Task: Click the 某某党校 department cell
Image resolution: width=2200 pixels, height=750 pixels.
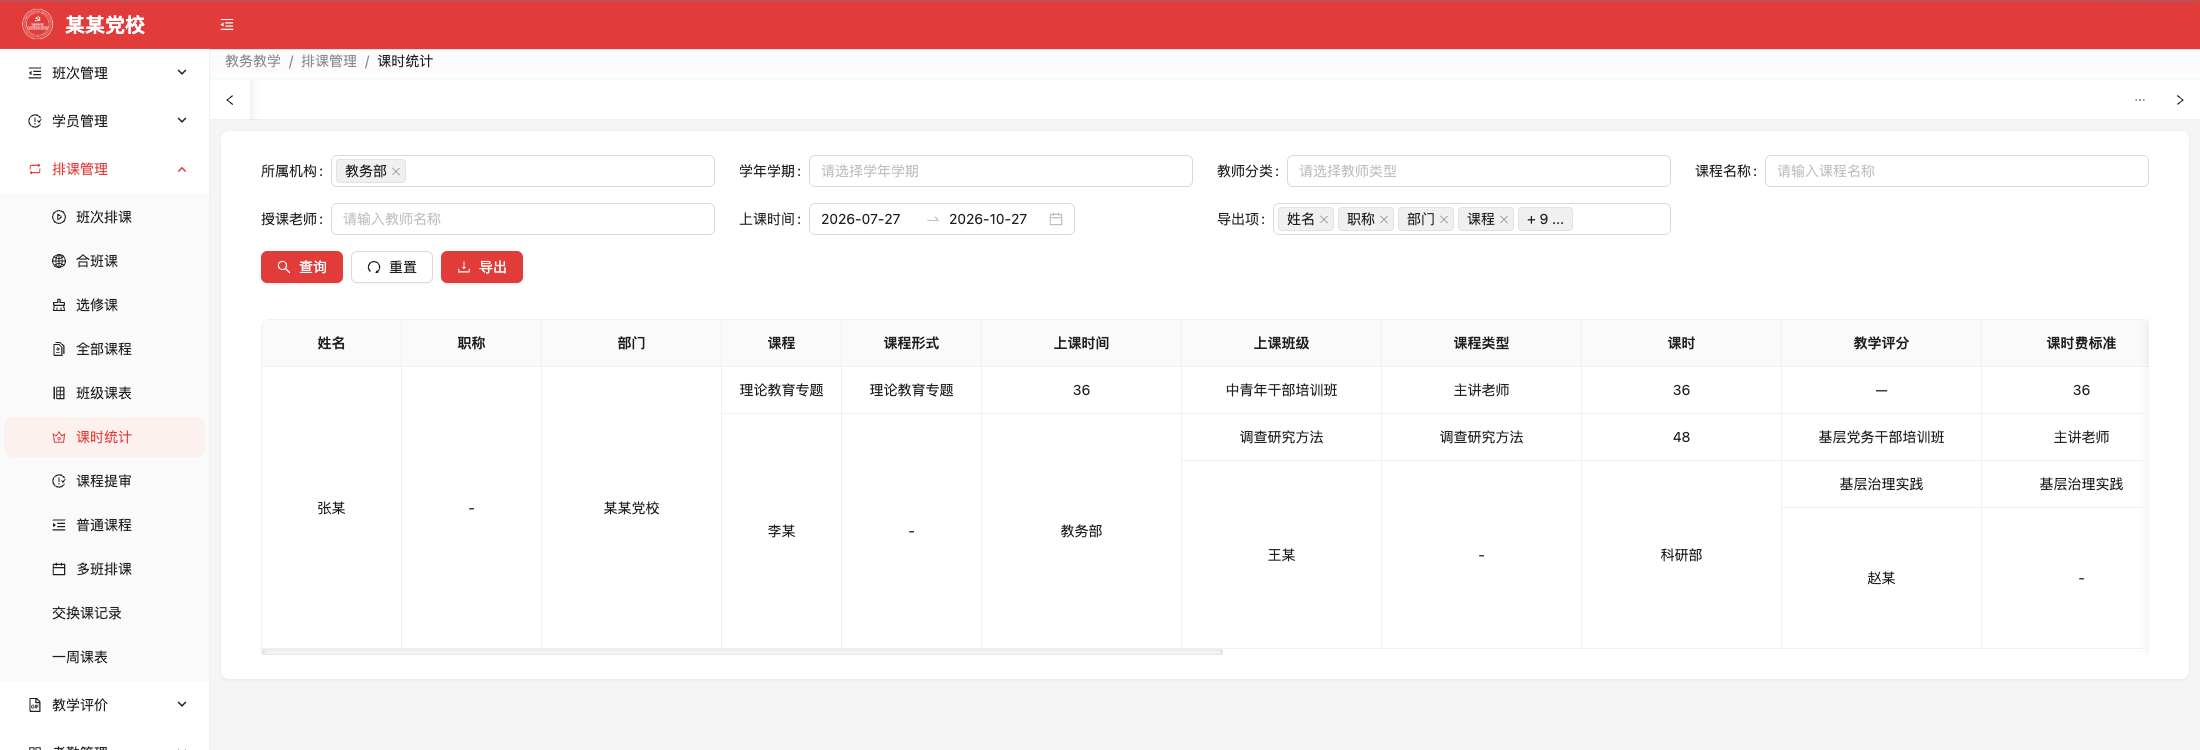Action: pyautogui.click(x=631, y=508)
